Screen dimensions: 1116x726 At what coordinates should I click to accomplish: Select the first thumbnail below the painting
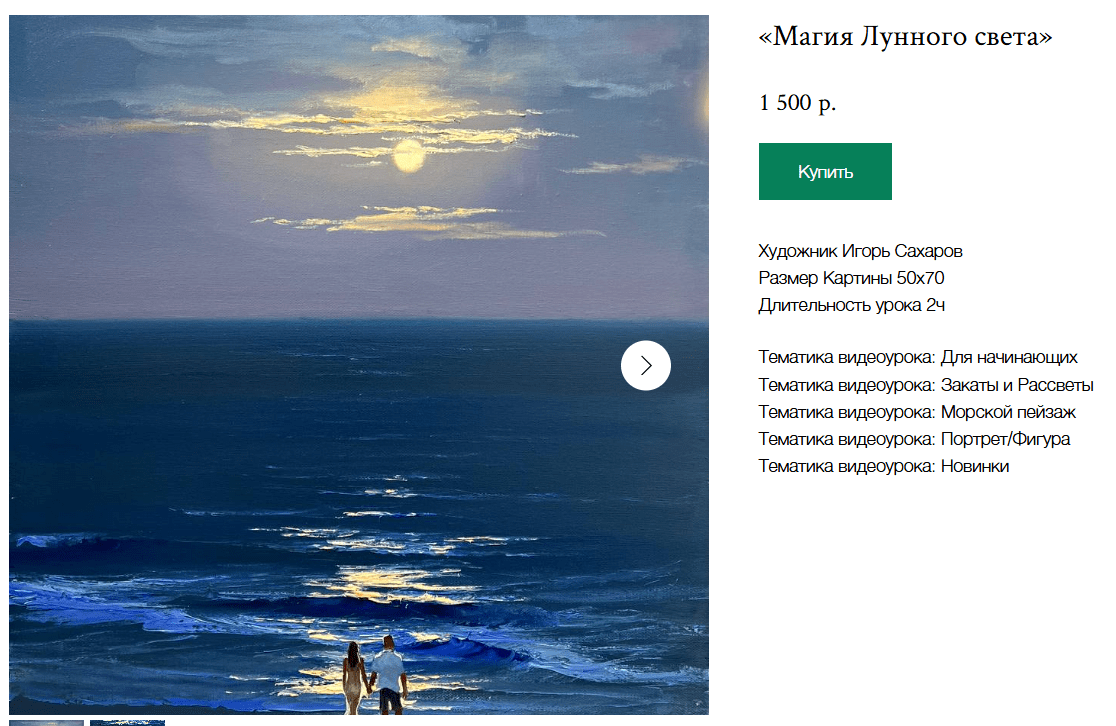(x=46, y=722)
